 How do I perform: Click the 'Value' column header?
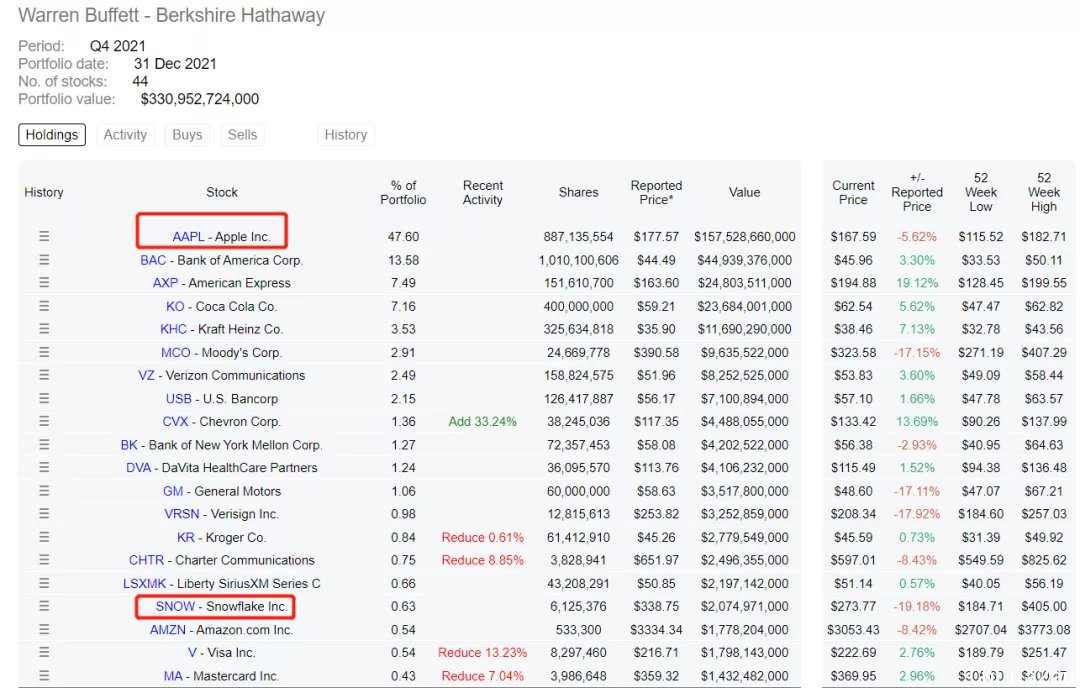pos(745,192)
